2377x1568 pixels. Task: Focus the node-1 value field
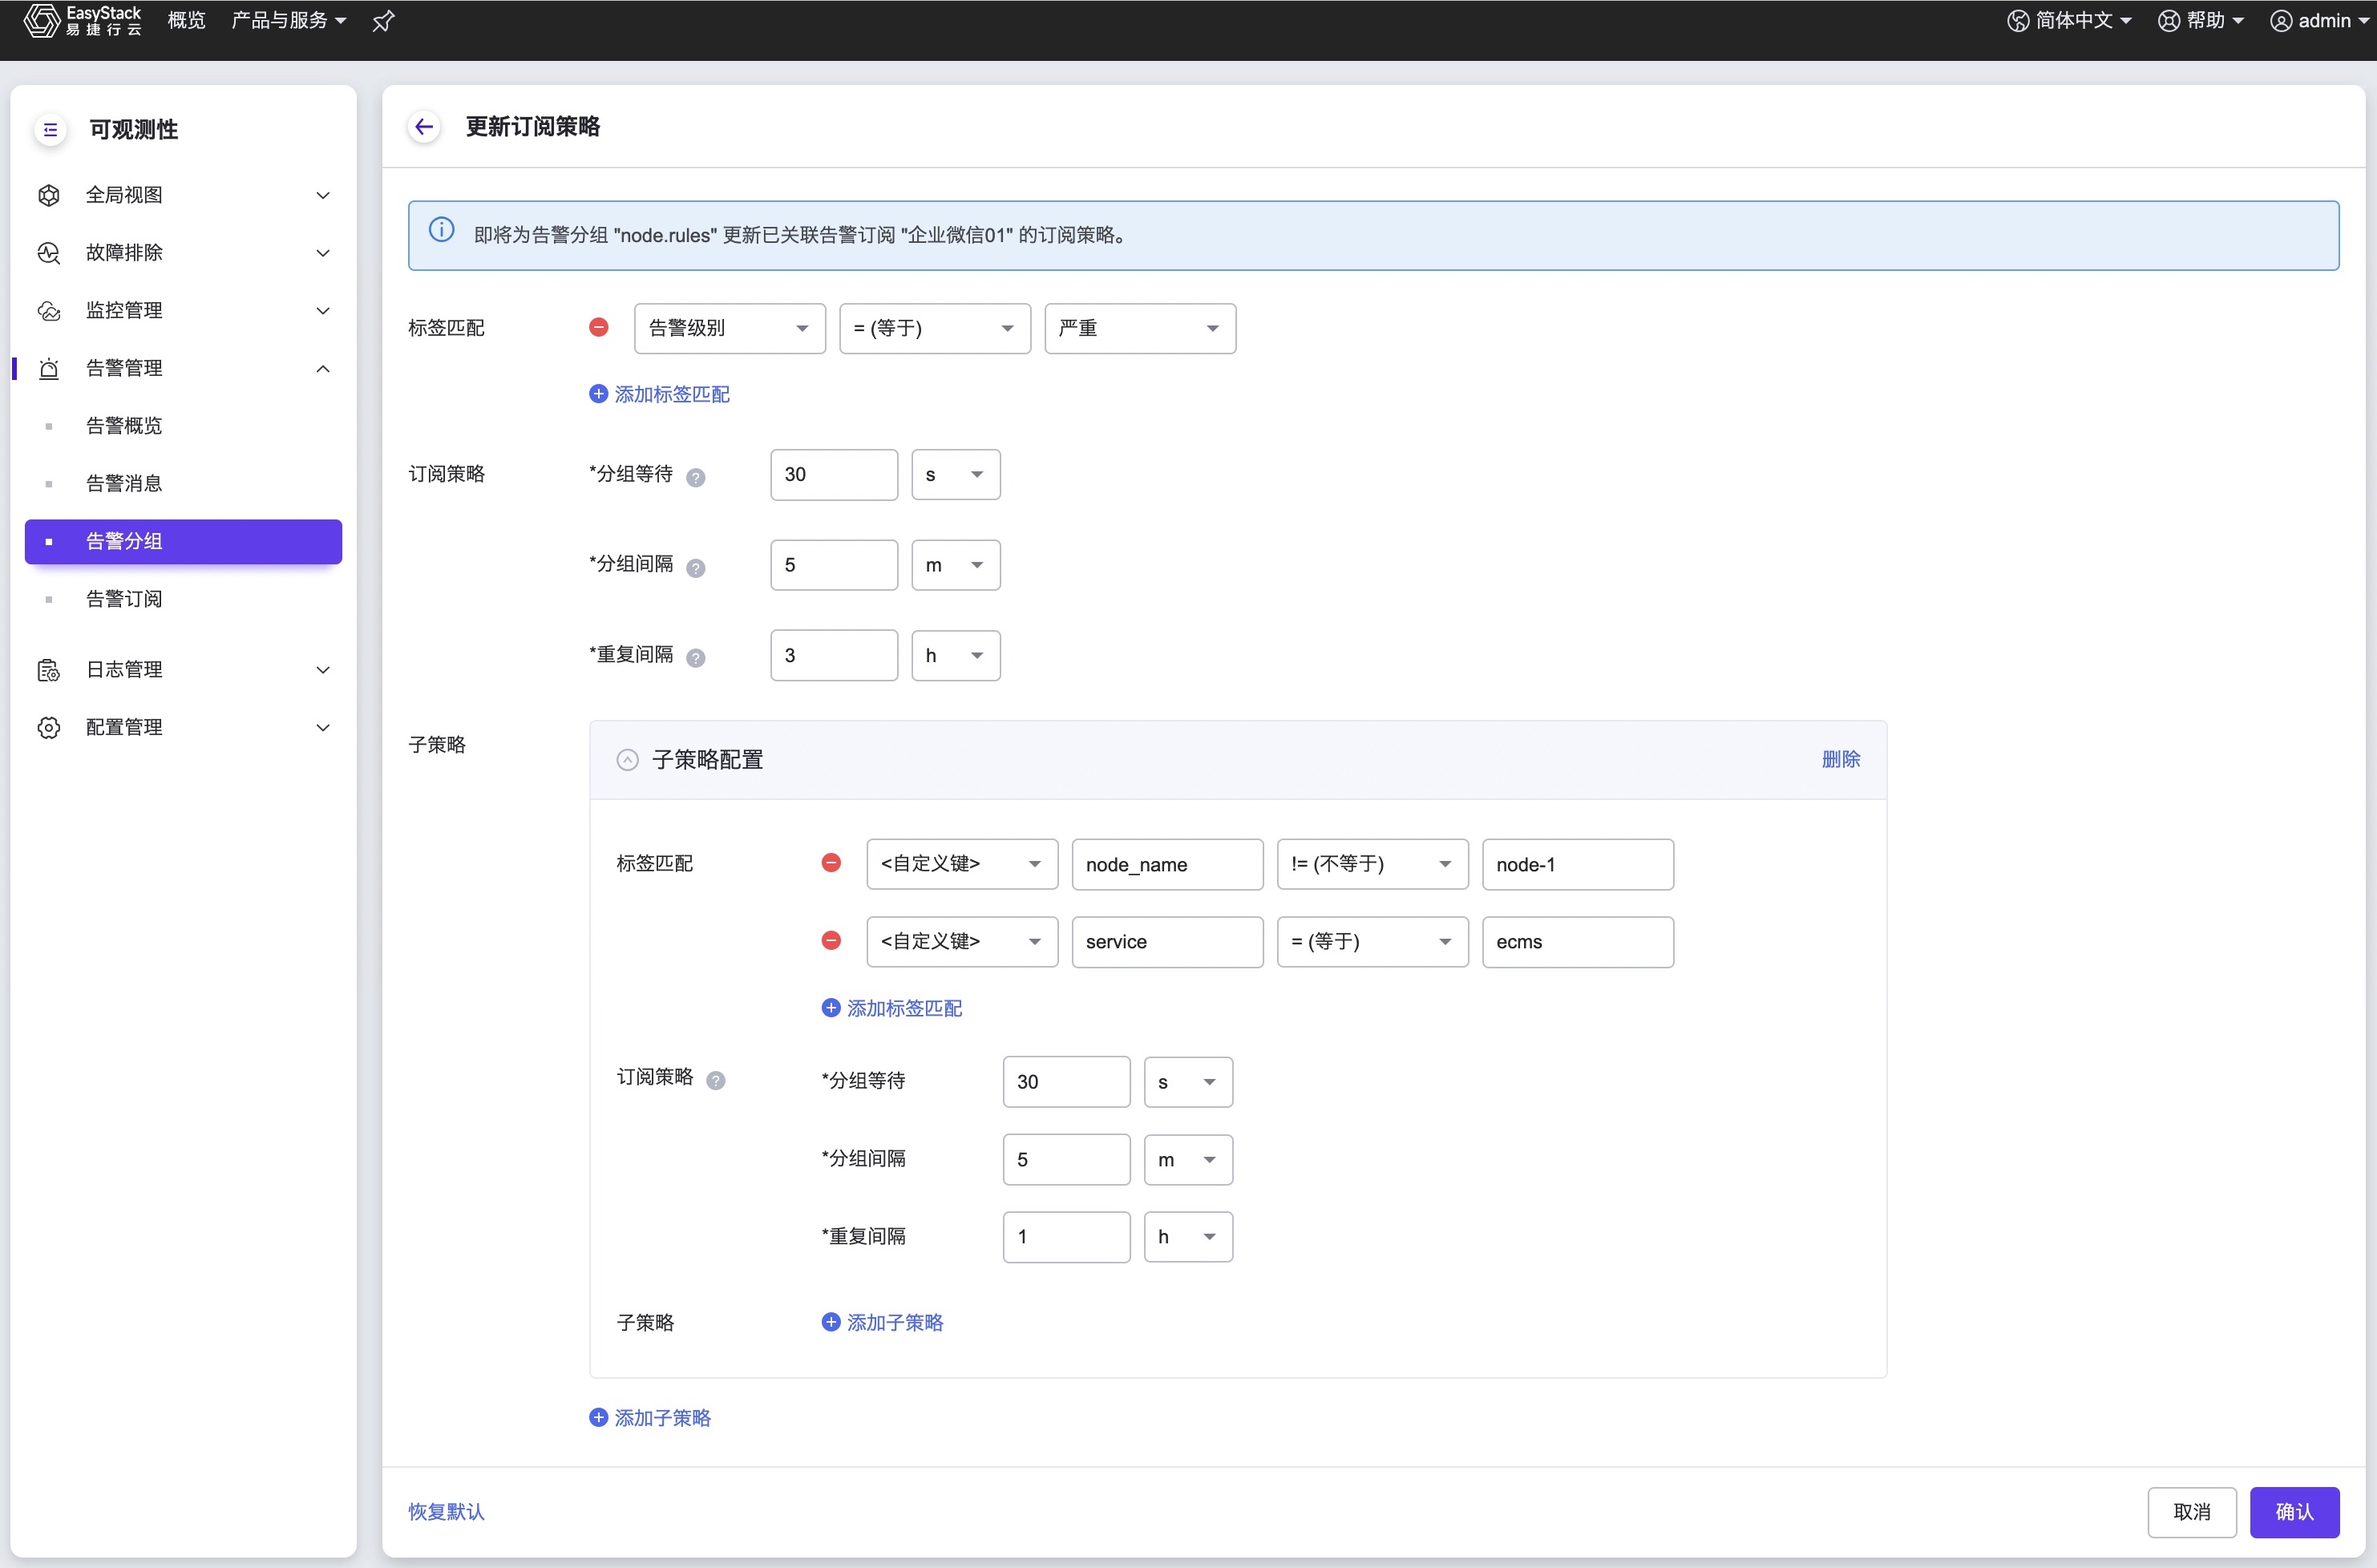click(1578, 864)
